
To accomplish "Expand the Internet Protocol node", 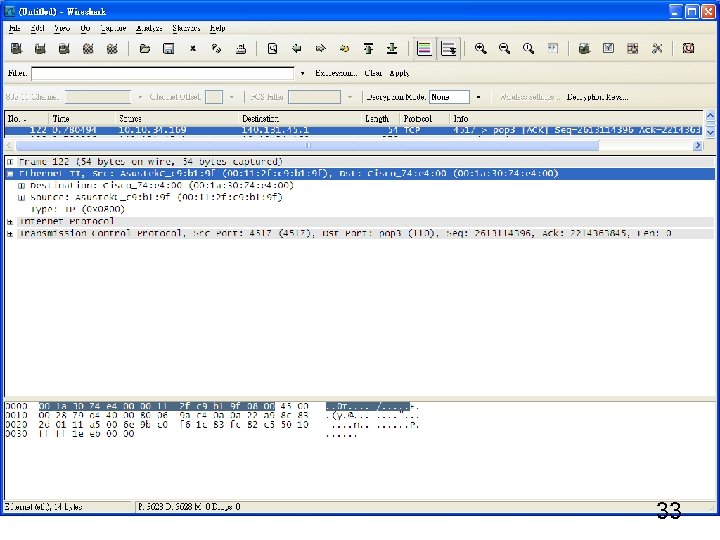I will [x=10, y=221].
